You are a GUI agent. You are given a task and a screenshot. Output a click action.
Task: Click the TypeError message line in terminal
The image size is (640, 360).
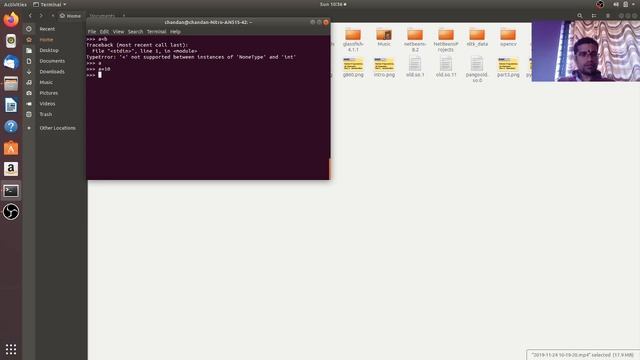pyautogui.click(x=191, y=57)
